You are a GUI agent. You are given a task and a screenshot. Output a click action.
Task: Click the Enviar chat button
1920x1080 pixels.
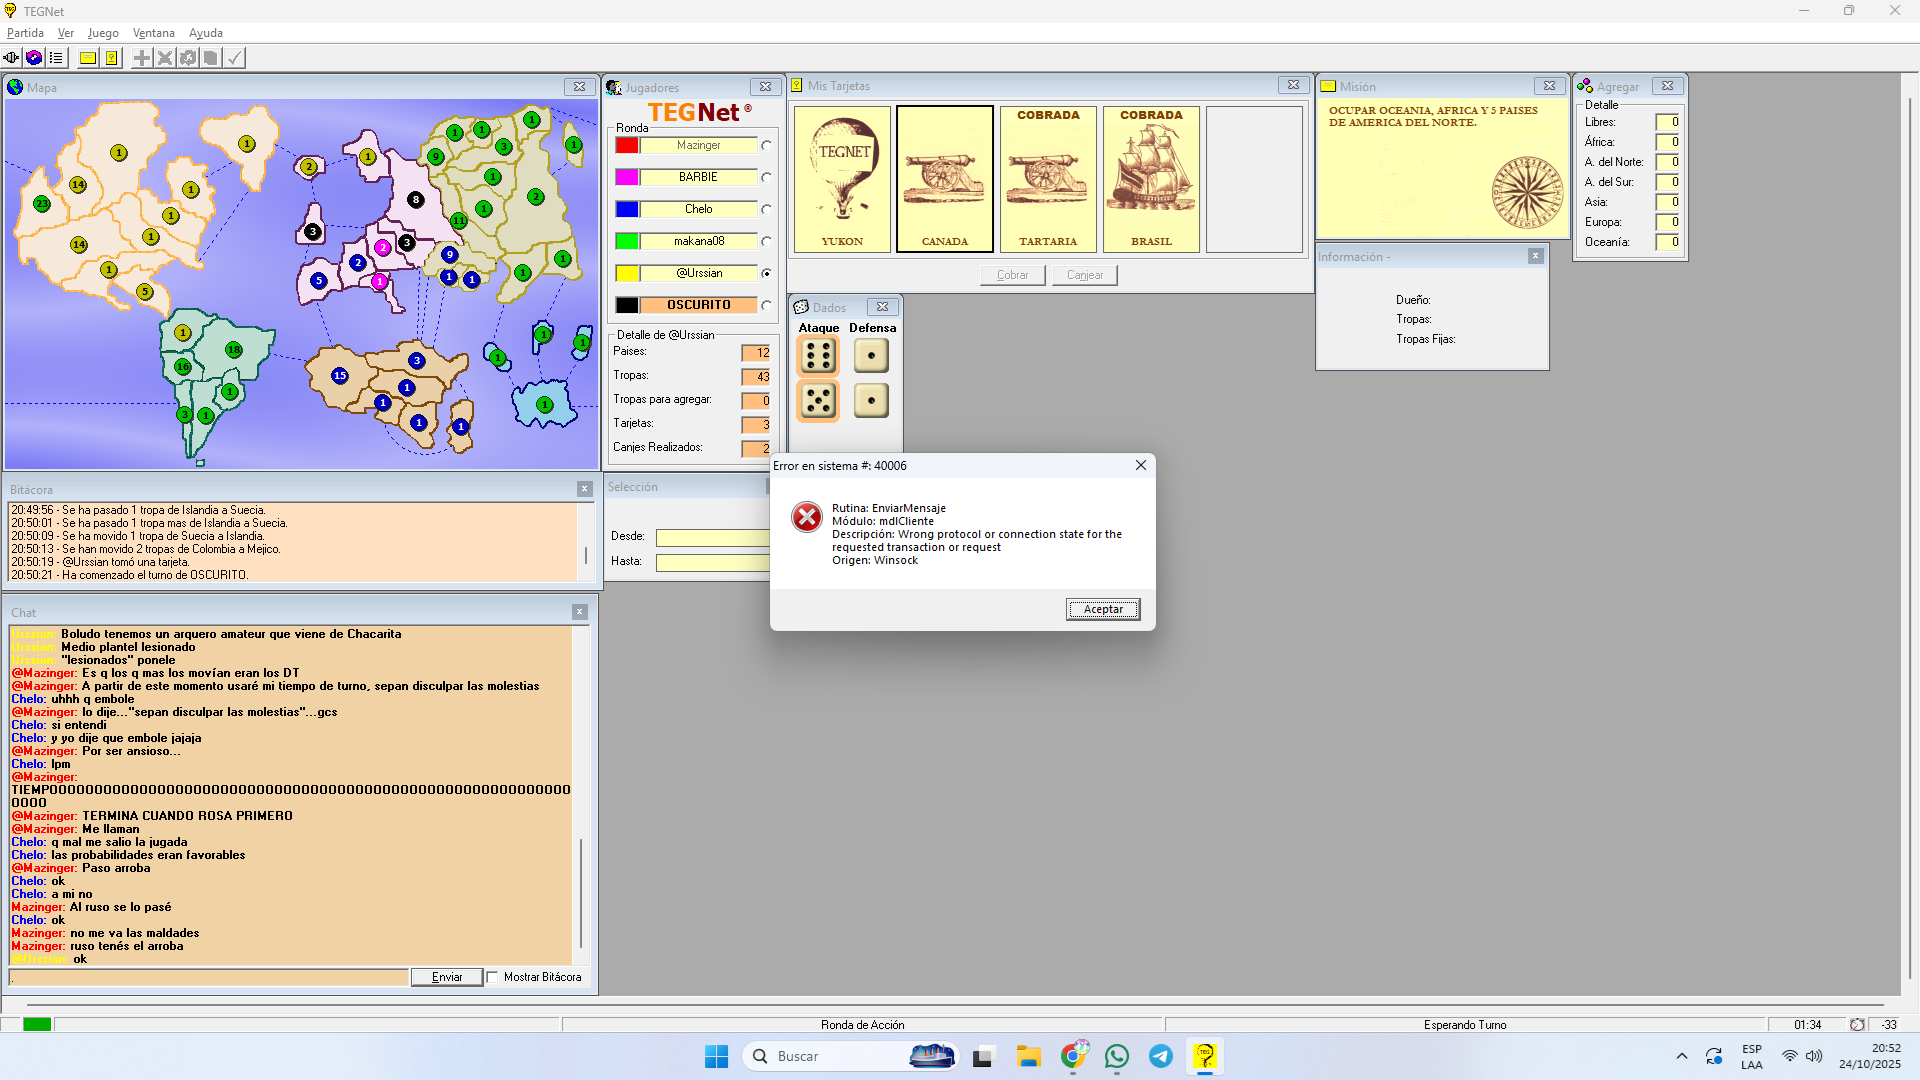[x=446, y=978]
